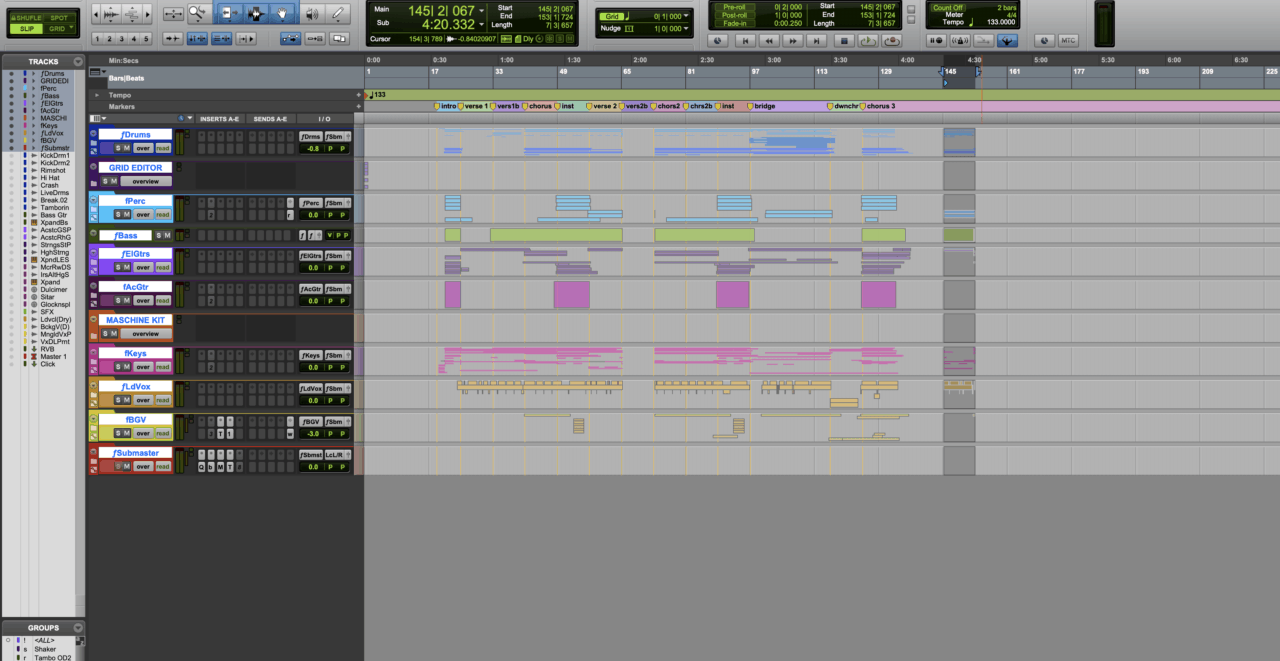
Task: Switch to GRID edit mode
Action: (x=58, y=29)
